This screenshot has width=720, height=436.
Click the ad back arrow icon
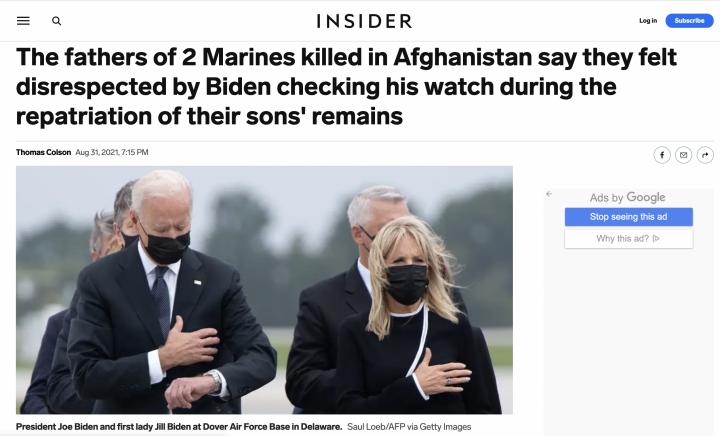(x=549, y=194)
